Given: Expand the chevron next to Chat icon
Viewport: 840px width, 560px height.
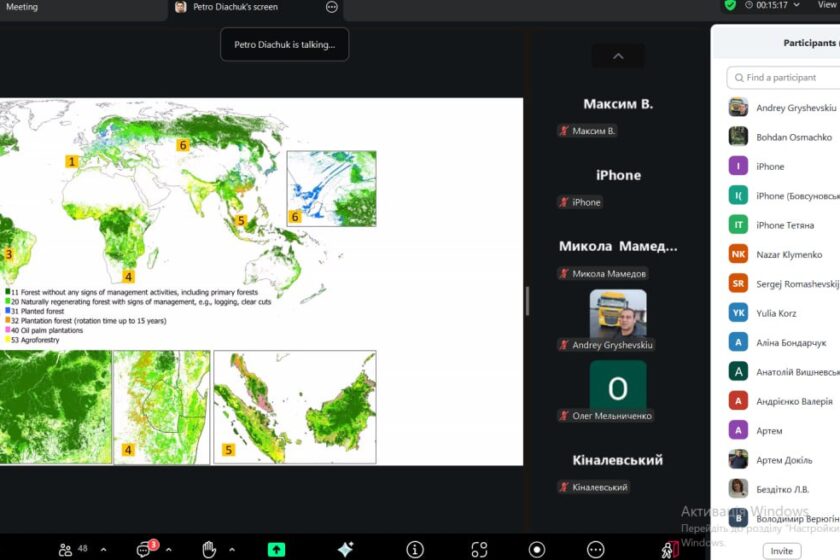Looking at the screenshot, I should point(171,549).
